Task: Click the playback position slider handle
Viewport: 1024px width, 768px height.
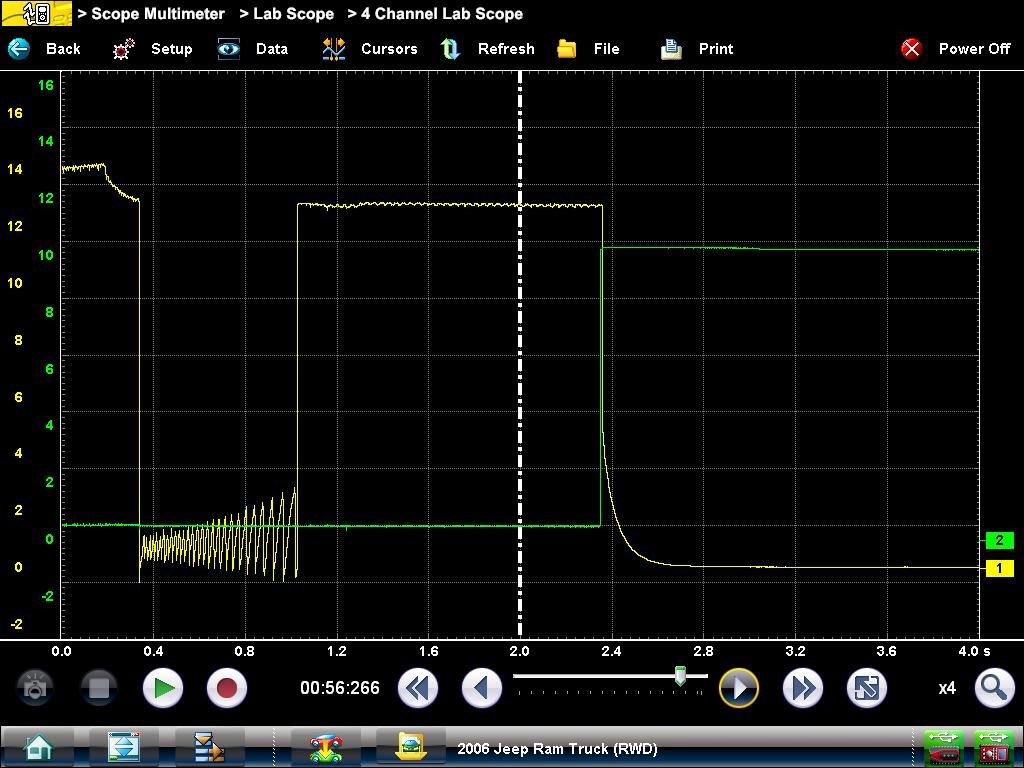Action: click(680, 677)
